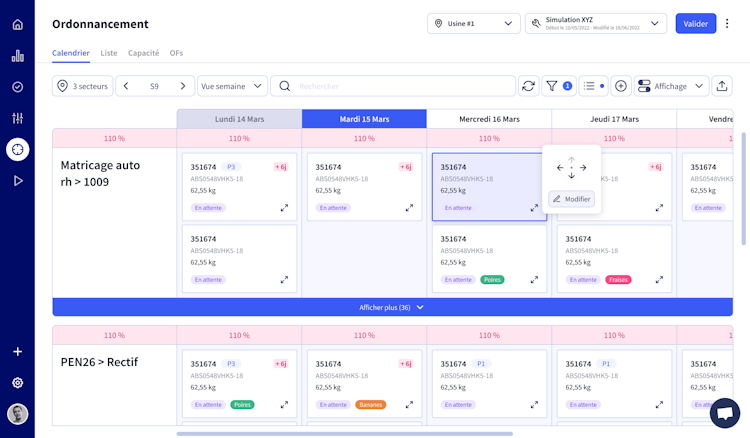Open the gear settings sidebar icon
Viewport: 750px width, 438px height.
pos(18,383)
